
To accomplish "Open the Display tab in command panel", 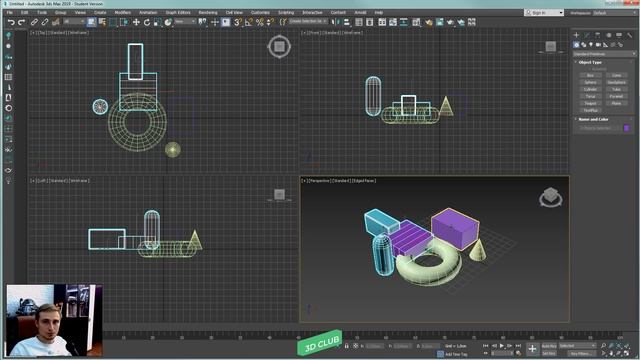I will (619, 35).
